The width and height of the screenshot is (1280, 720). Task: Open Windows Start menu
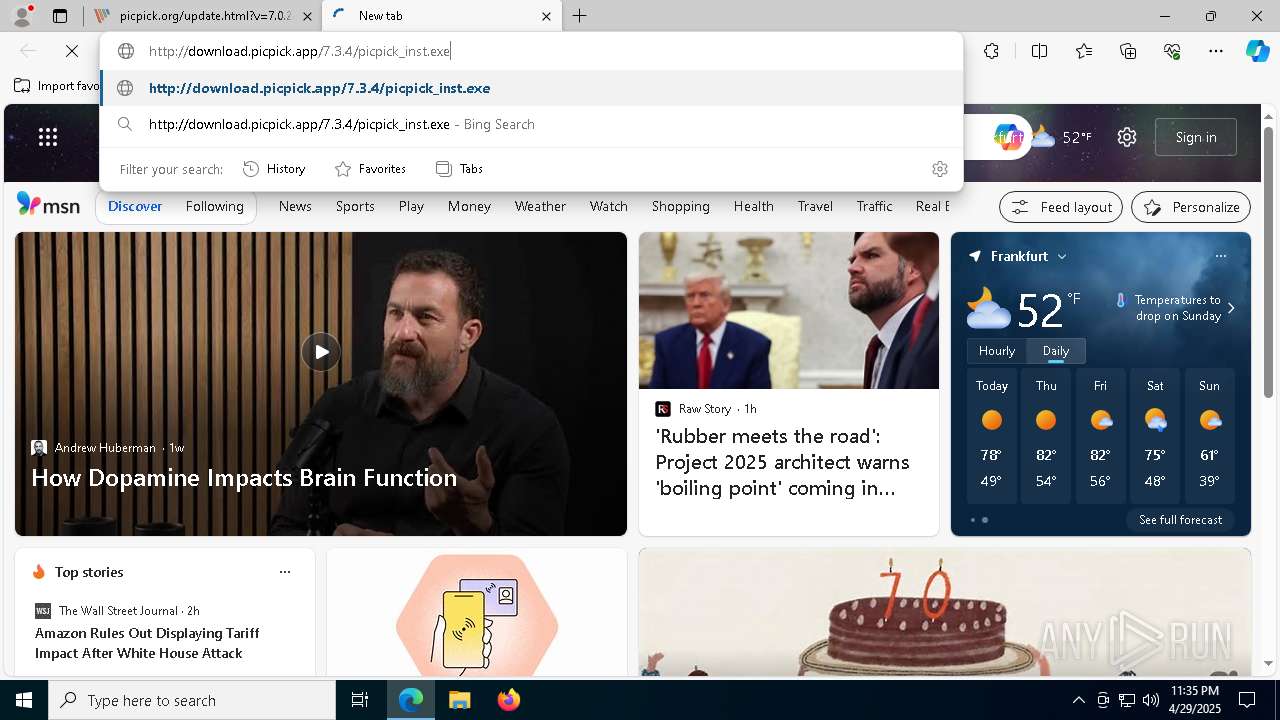[x=24, y=700]
